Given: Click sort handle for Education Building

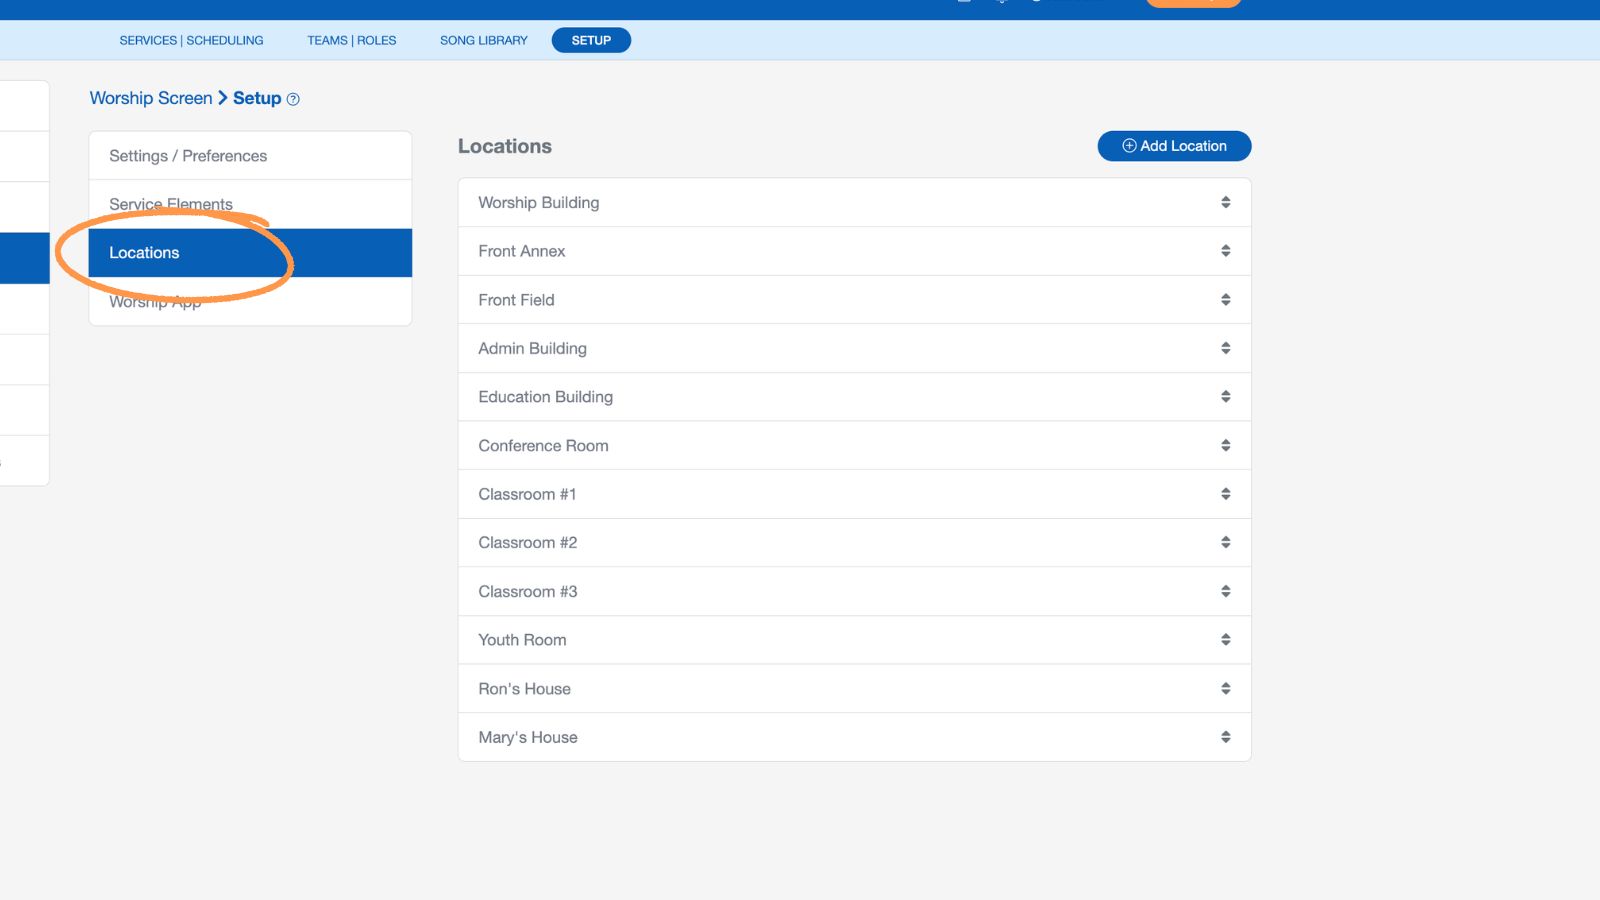Looking at the screenshot, I should (1225, 397).
